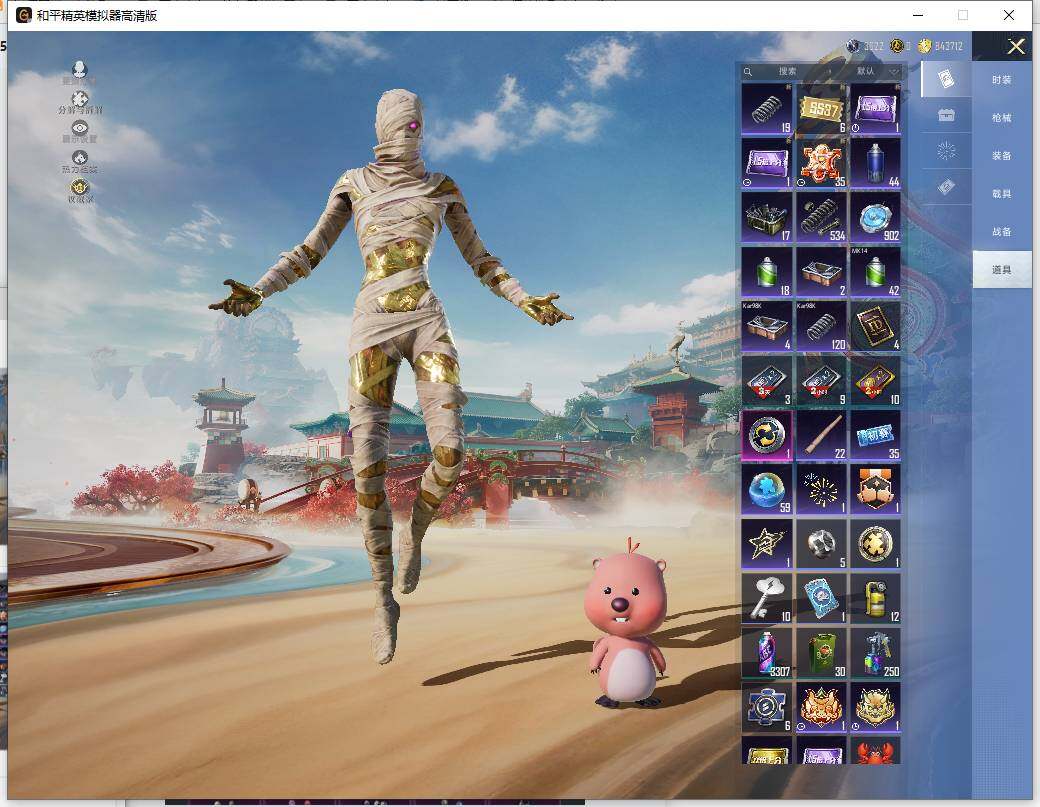Select the cloud key item with count 10
This screenshot has height=807, width=1040.
(x=767, y=598)
